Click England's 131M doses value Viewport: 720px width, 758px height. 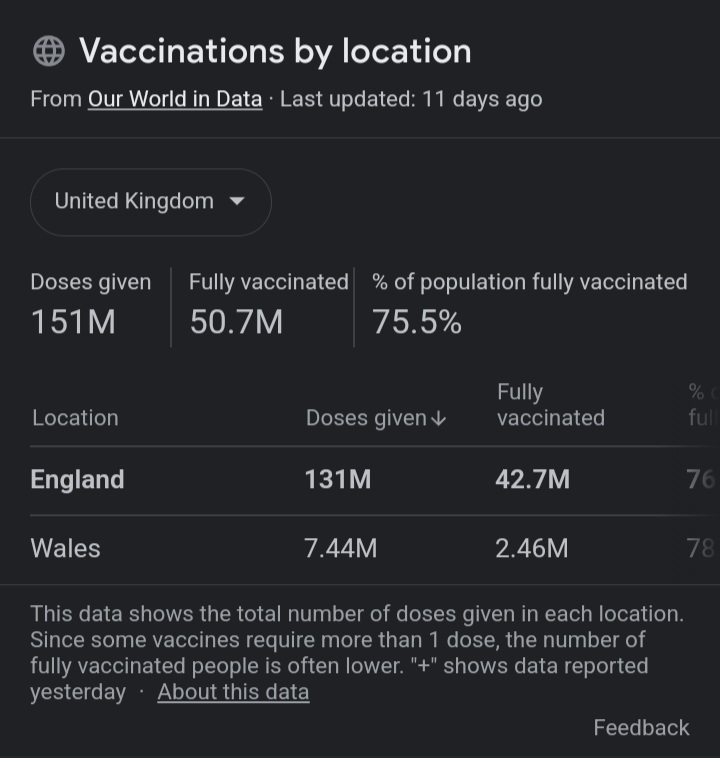pyautogui.click(x=338, y=480)
